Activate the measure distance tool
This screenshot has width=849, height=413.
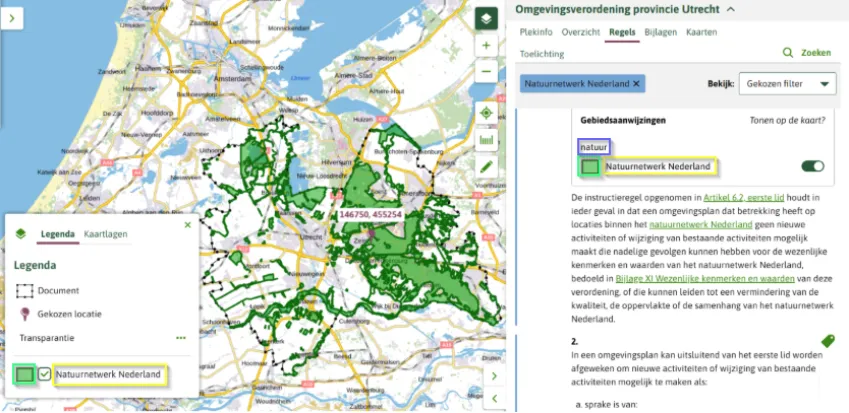(486, 139)
